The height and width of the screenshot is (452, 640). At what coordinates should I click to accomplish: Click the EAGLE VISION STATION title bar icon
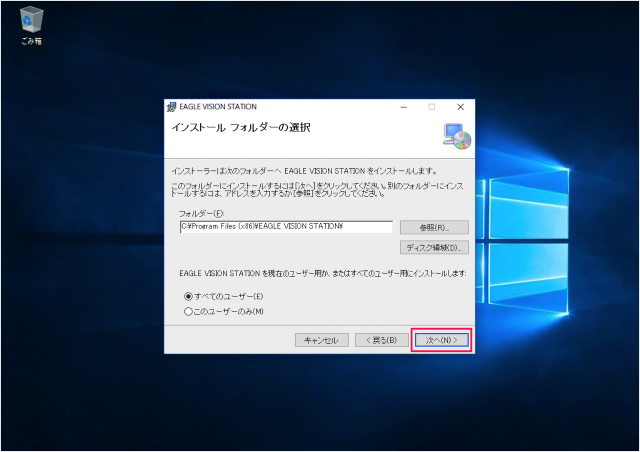pyautogui.click(x=172, y=107)
